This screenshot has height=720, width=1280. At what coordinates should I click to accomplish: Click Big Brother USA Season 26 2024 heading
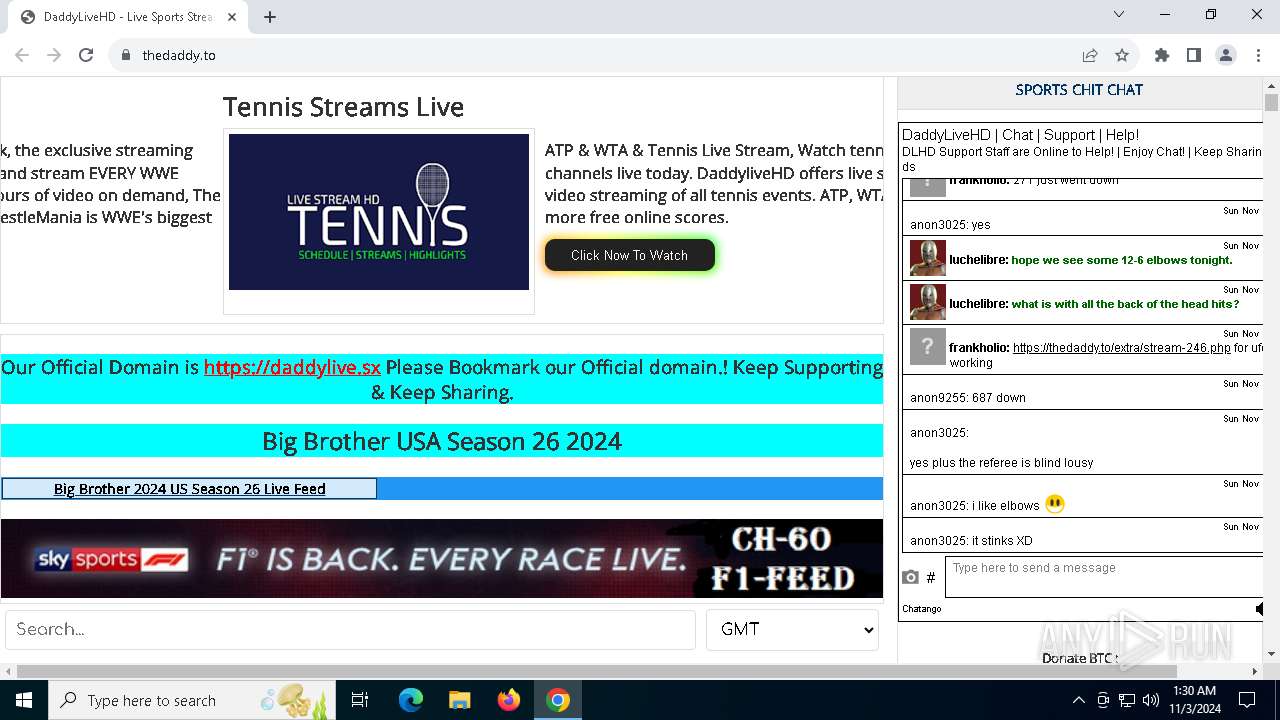(442, 441)
